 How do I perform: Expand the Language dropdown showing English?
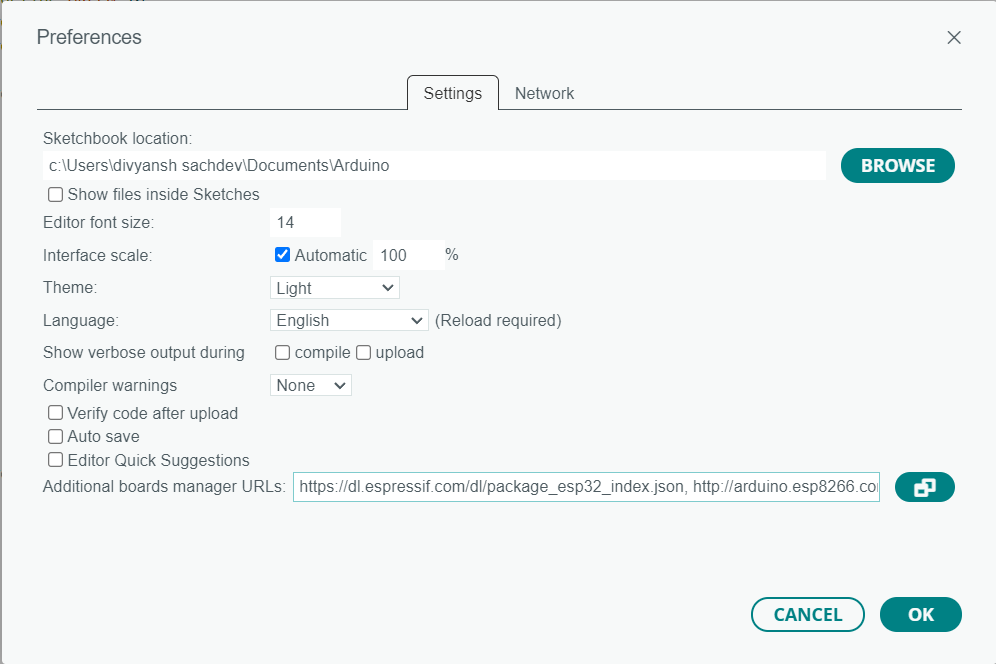coord(349,320)
